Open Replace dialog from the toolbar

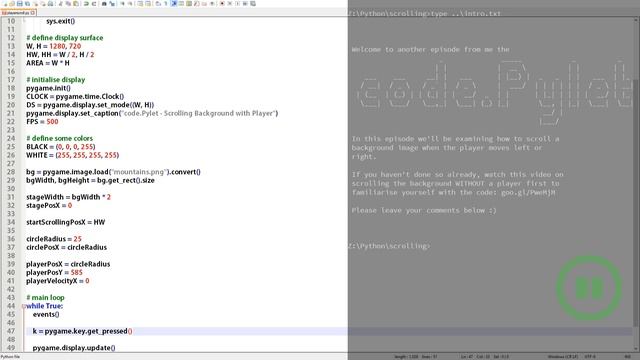(112, 4)
